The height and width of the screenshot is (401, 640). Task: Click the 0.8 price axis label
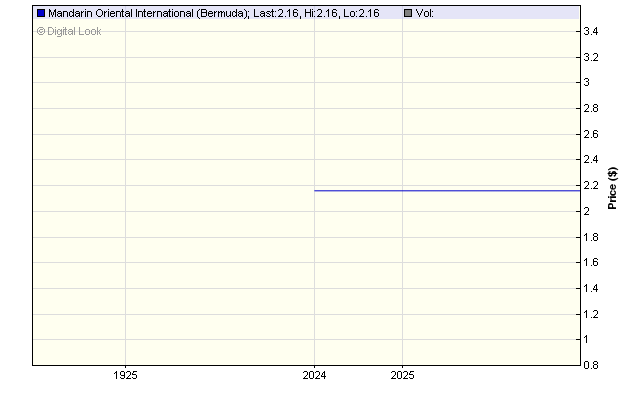(591, 365)
